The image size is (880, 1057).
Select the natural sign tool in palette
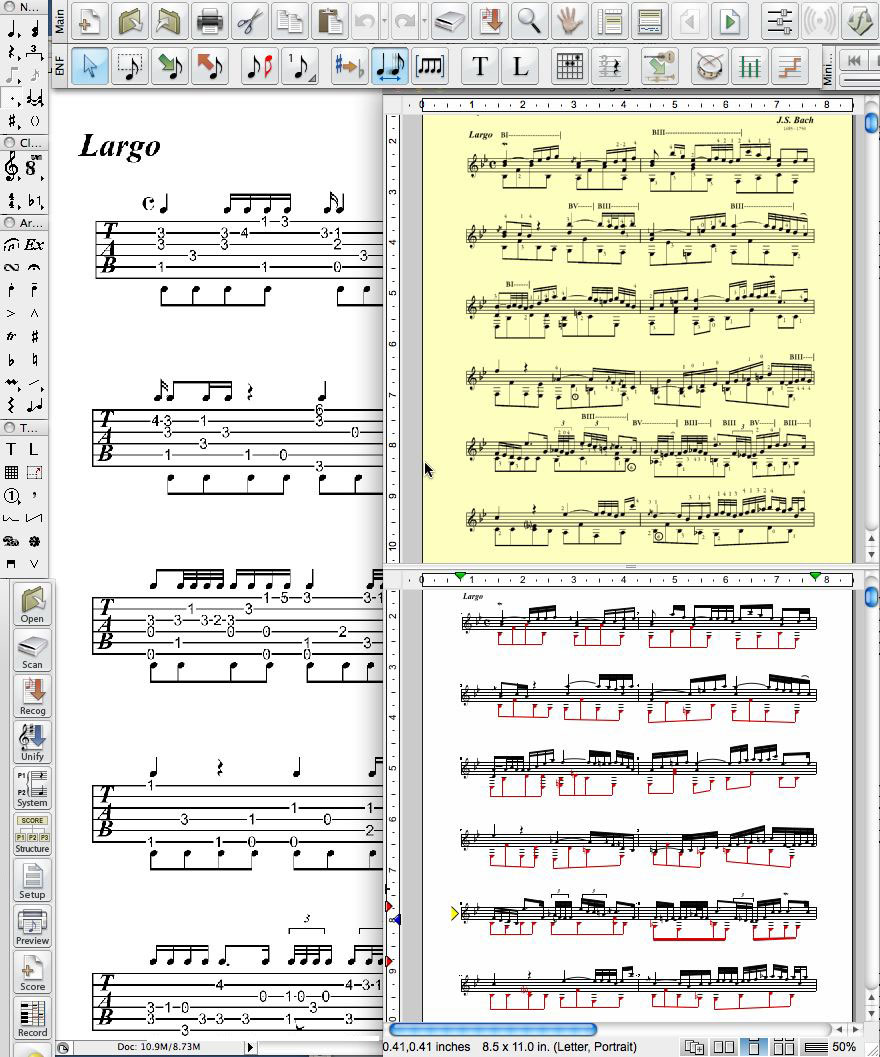point(34,359)
